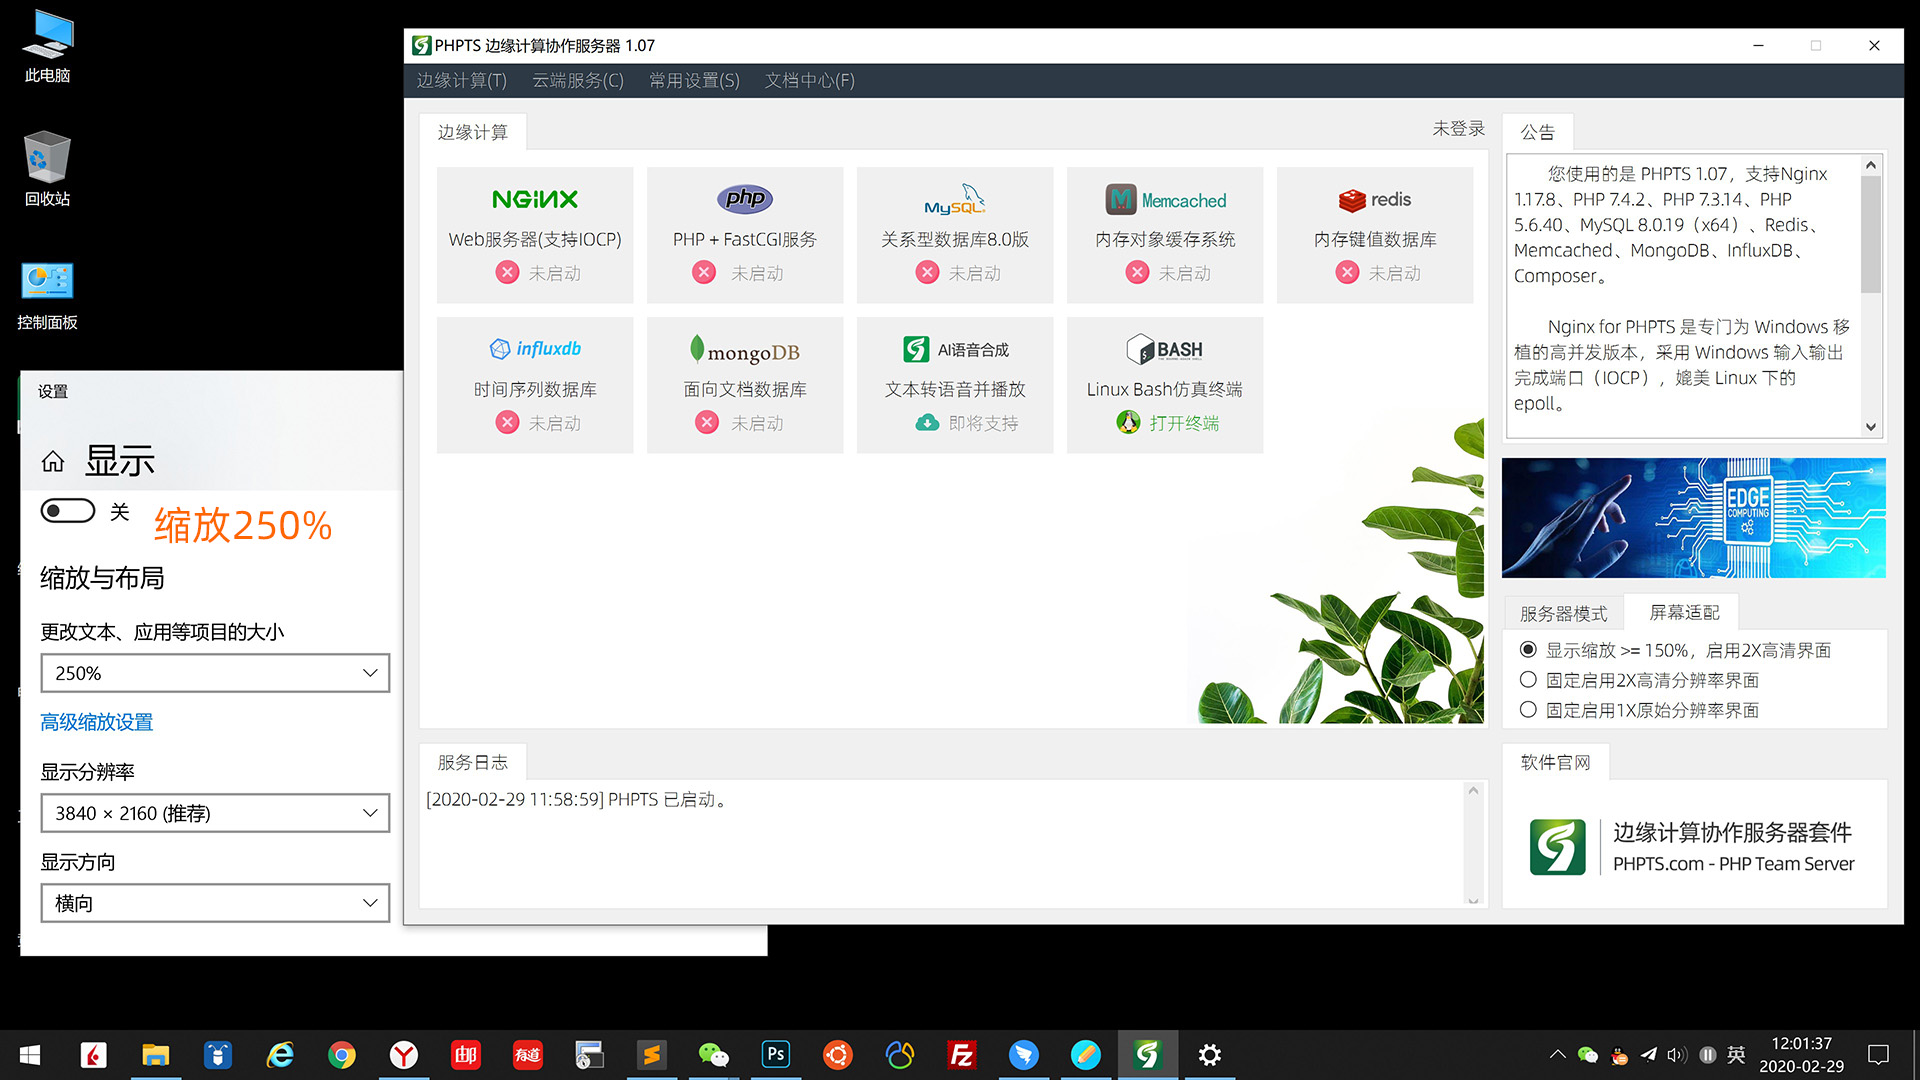
Task: Click the announcement scrollbar up arrow
Action: (x=1871, y=165)
